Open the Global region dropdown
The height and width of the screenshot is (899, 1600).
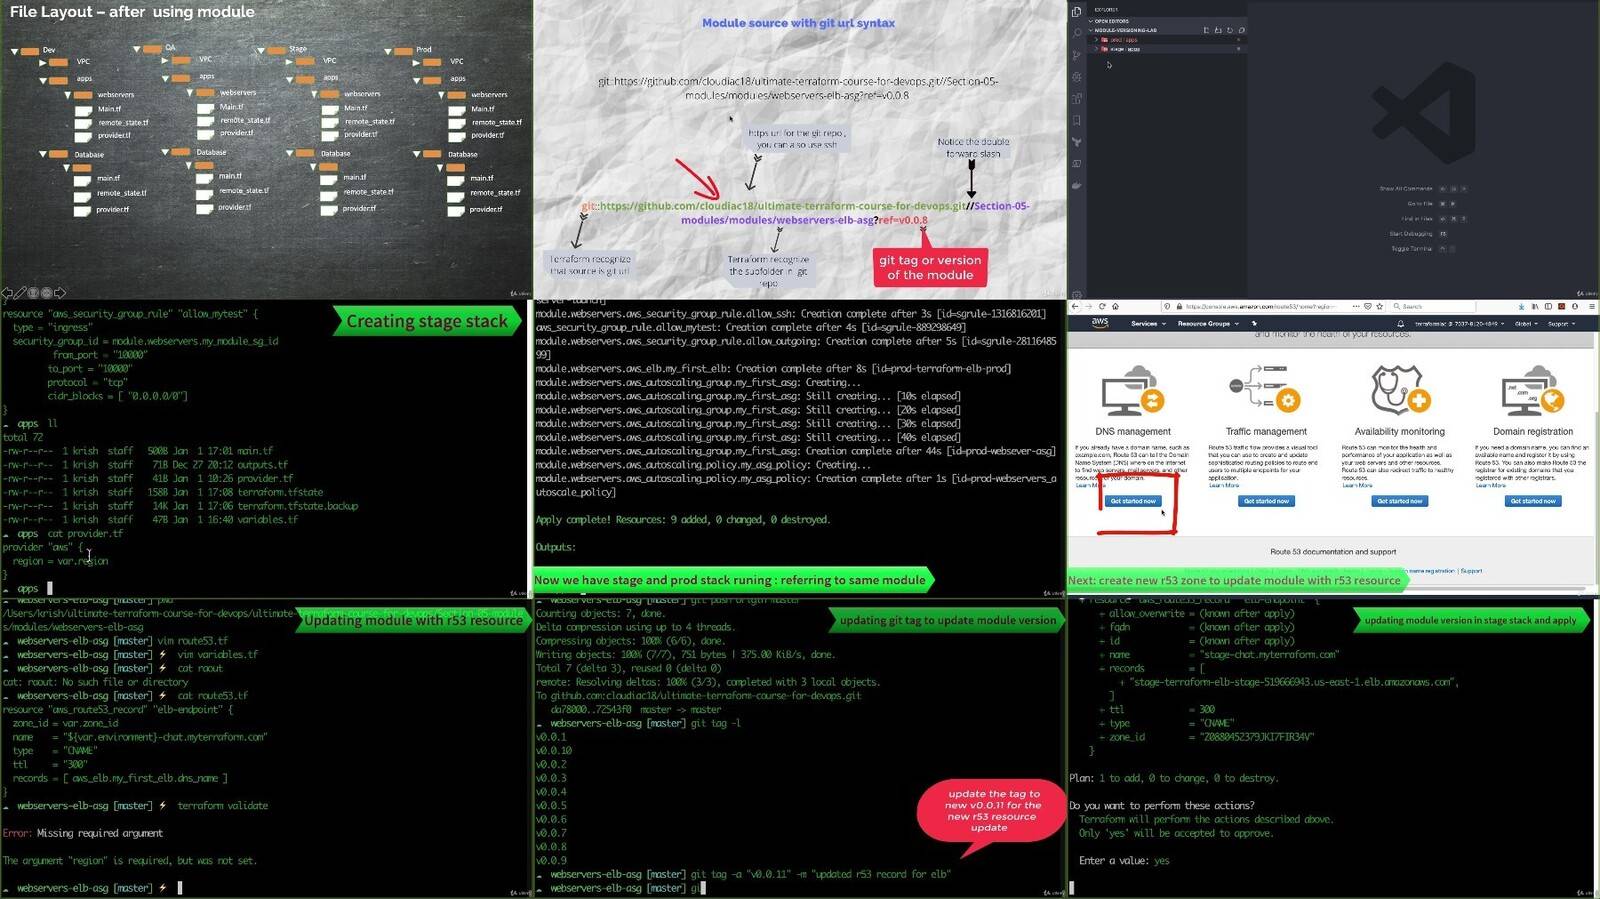[1527, 324]
